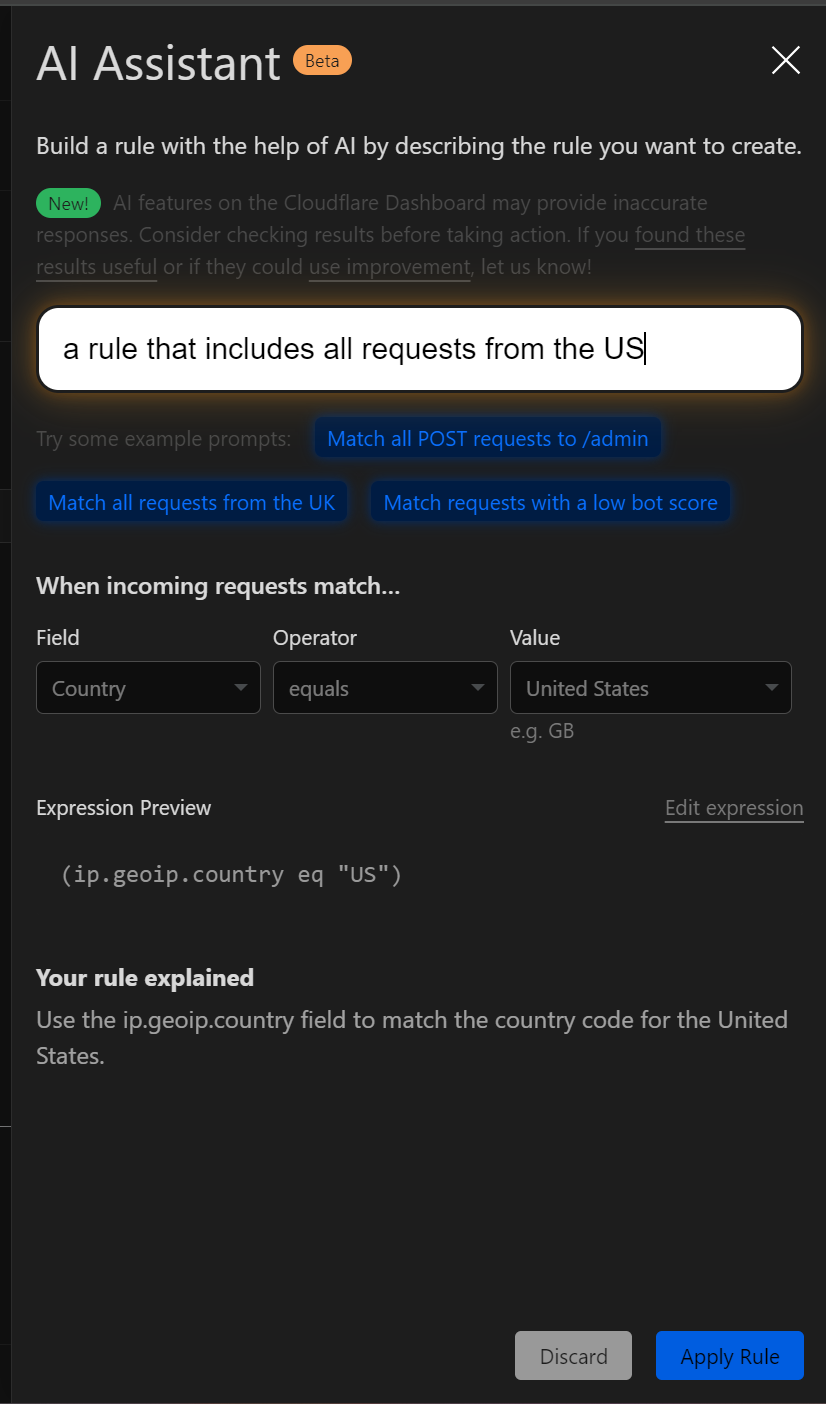
Task: Expand the Value dropdown showing United States
Action: point(650,688)
